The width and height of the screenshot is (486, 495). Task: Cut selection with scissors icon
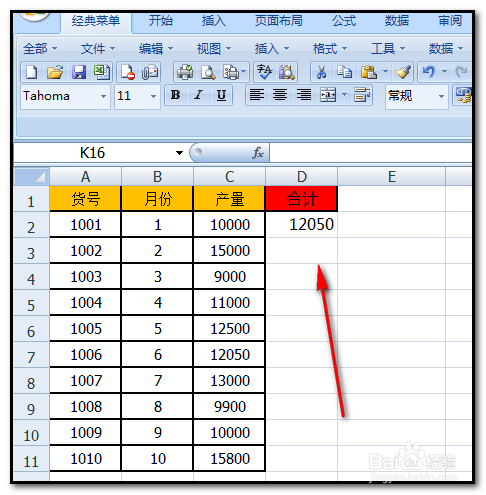(322, 72)
